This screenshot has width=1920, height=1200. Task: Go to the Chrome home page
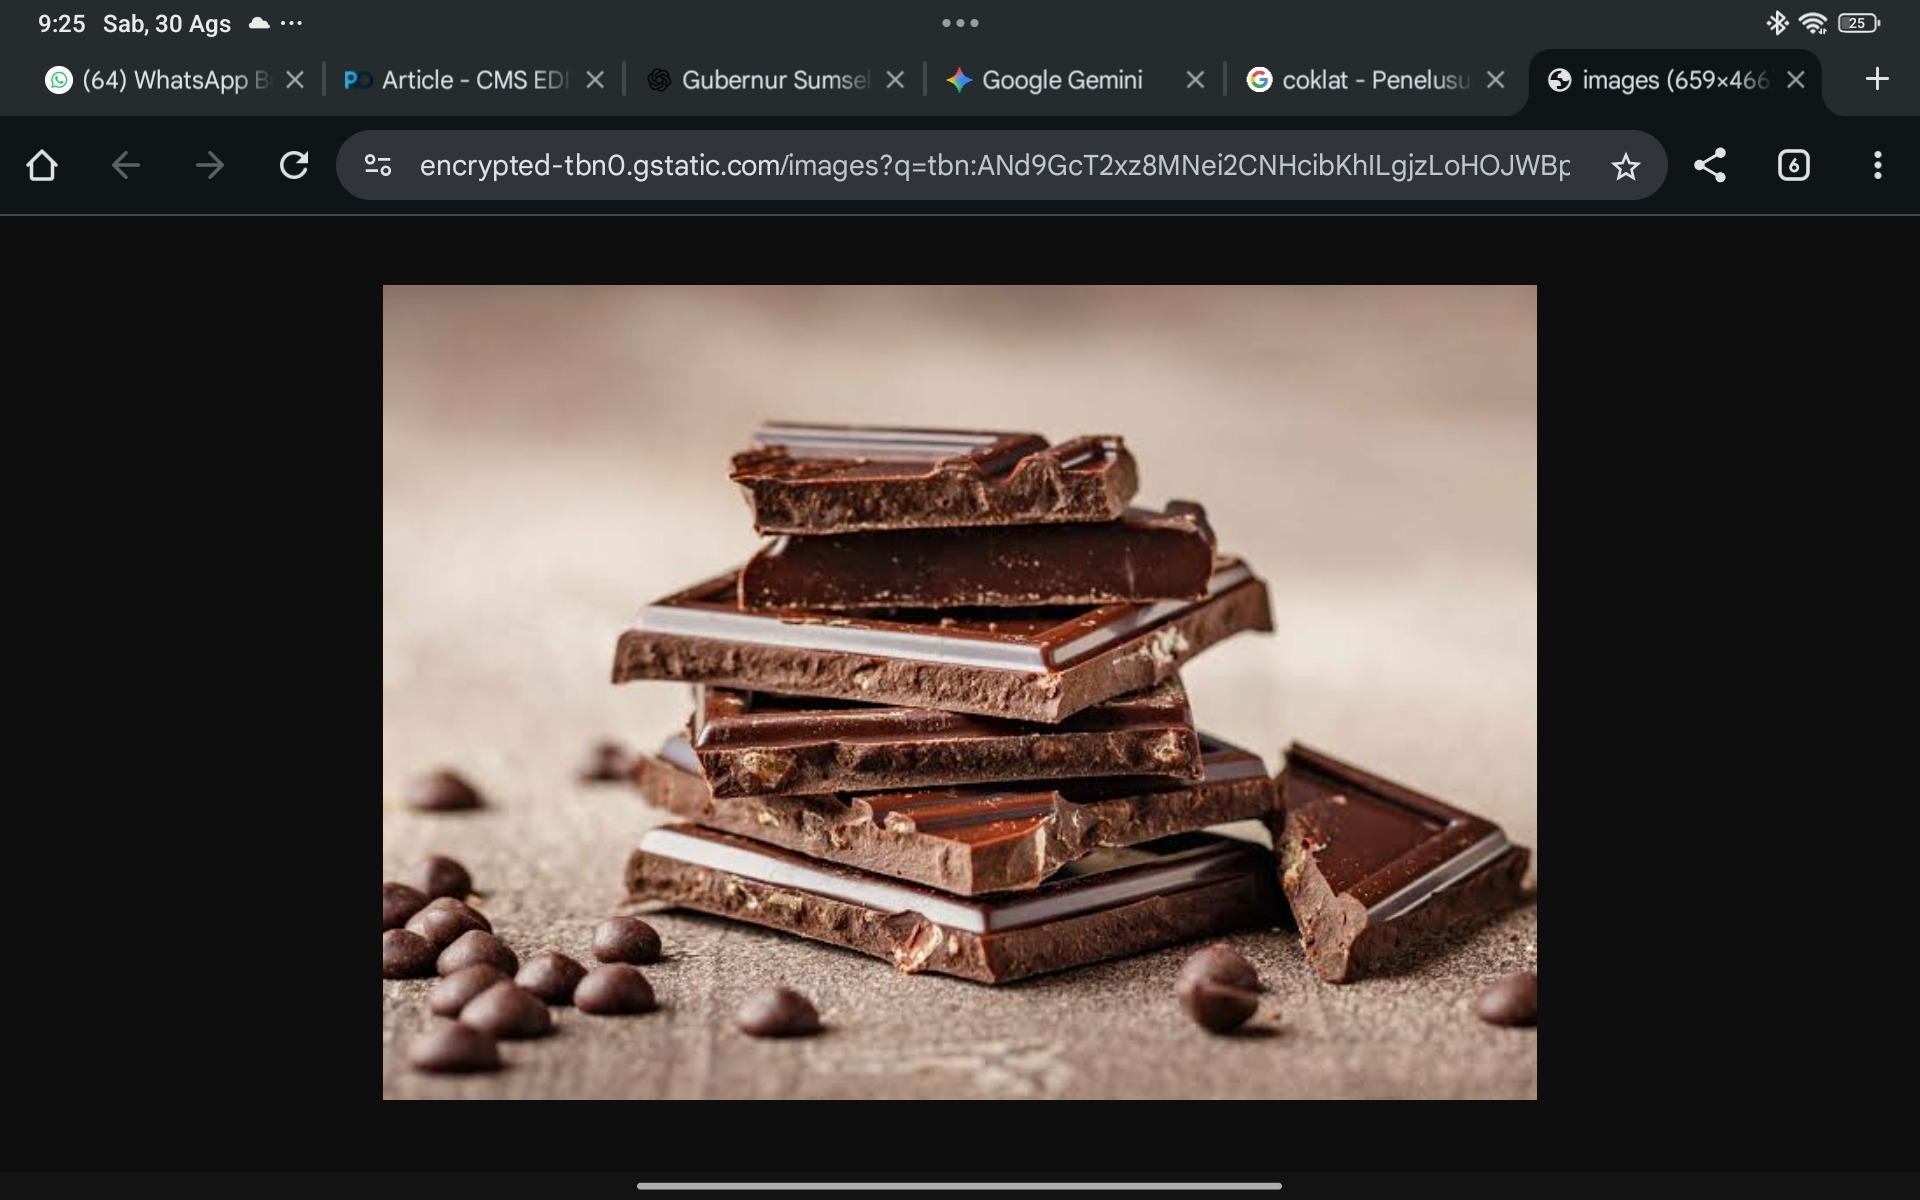point(42,165)
